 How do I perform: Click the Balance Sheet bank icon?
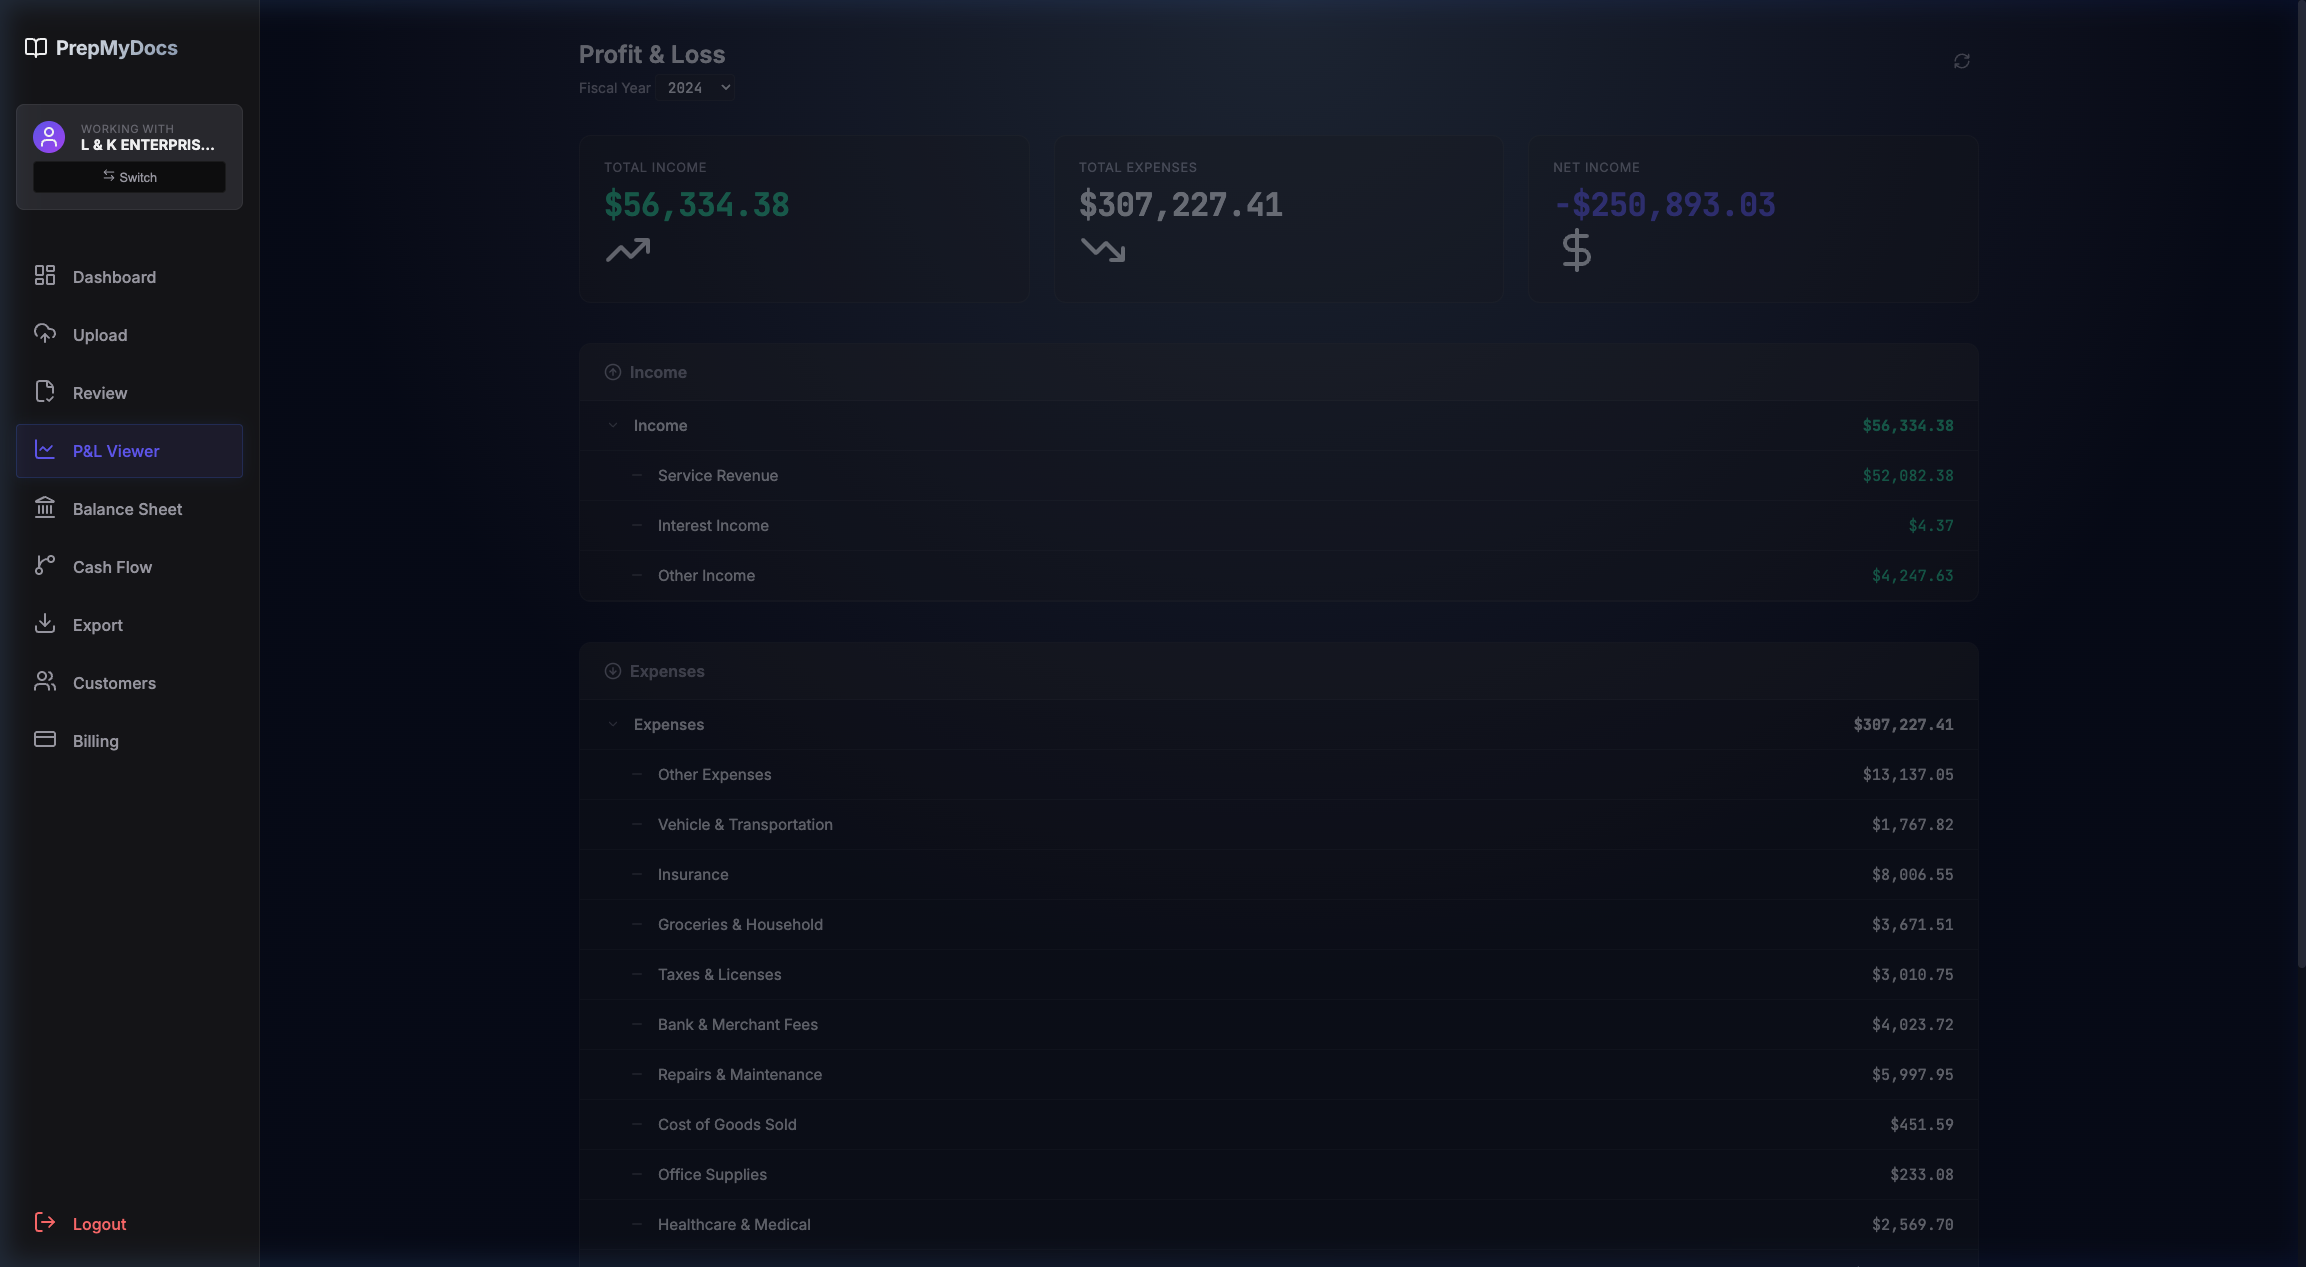(45, 508)
